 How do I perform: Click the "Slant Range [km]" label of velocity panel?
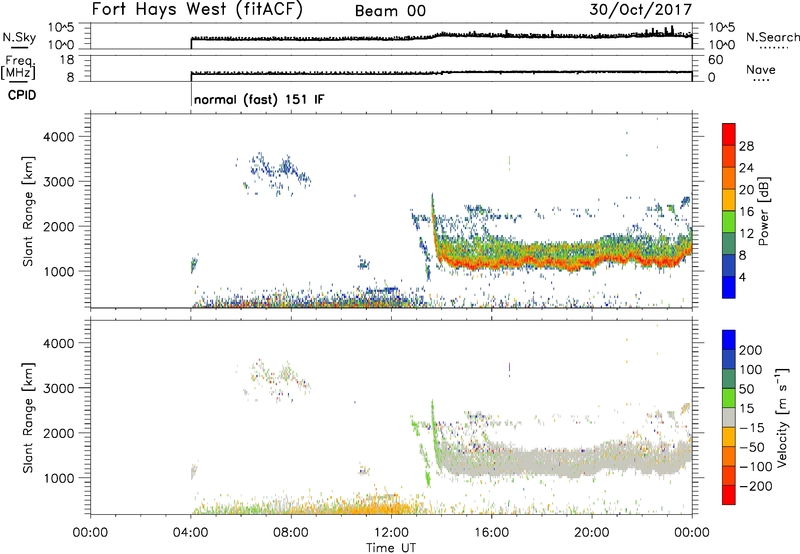(28, 418)
